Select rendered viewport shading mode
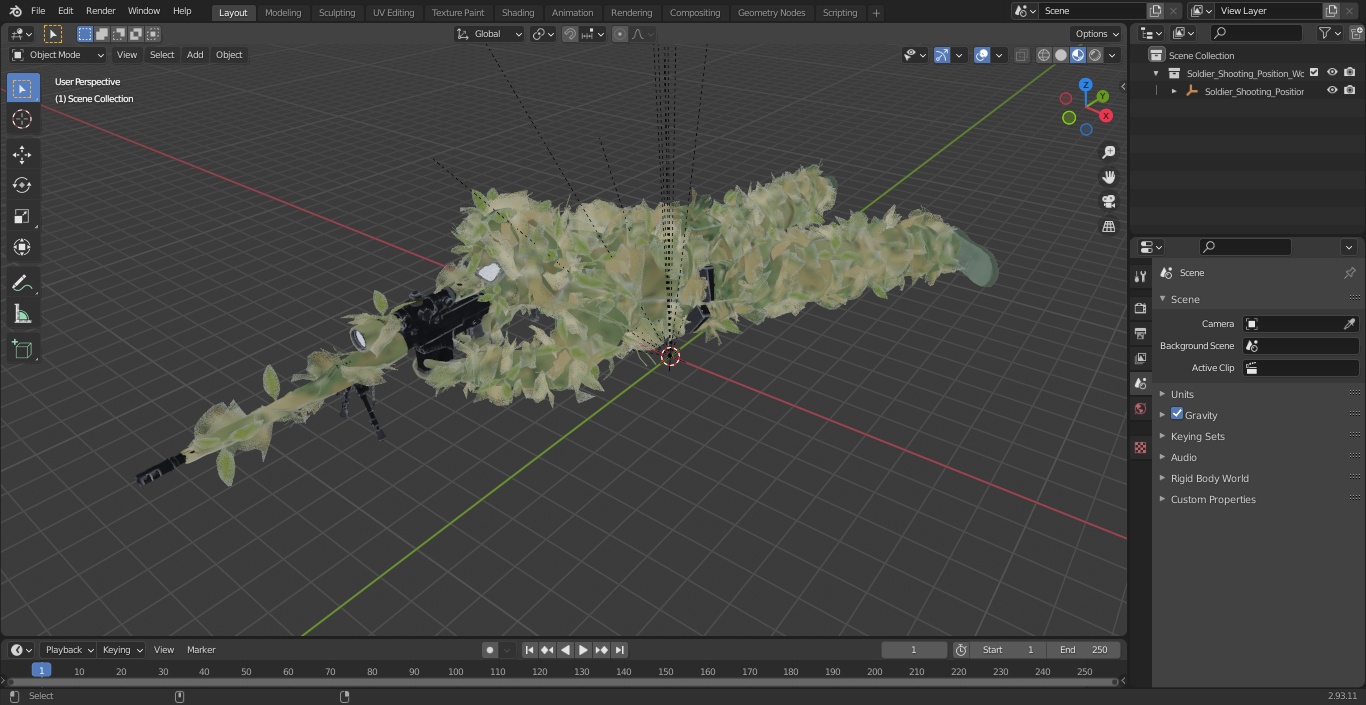The image size is (1366, 705). (x=1095, y=55)
